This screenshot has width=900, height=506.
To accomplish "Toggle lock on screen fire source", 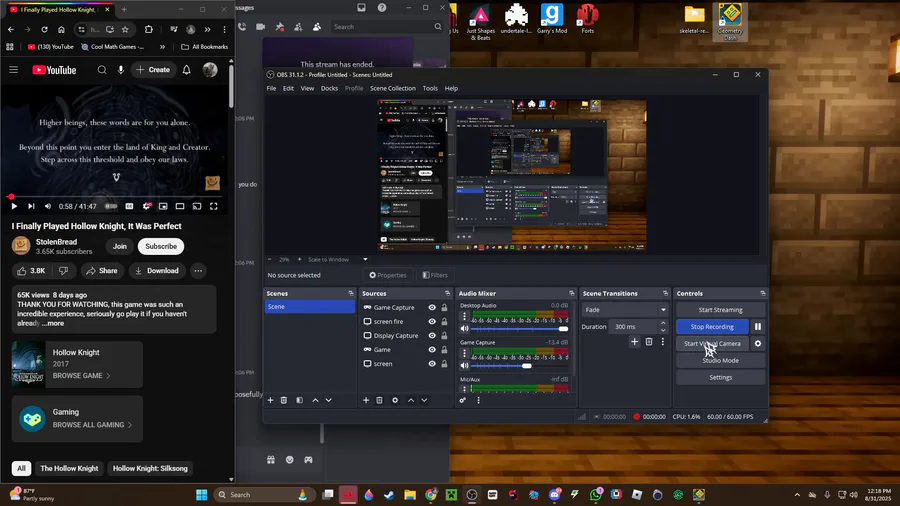I will (444, 321).
